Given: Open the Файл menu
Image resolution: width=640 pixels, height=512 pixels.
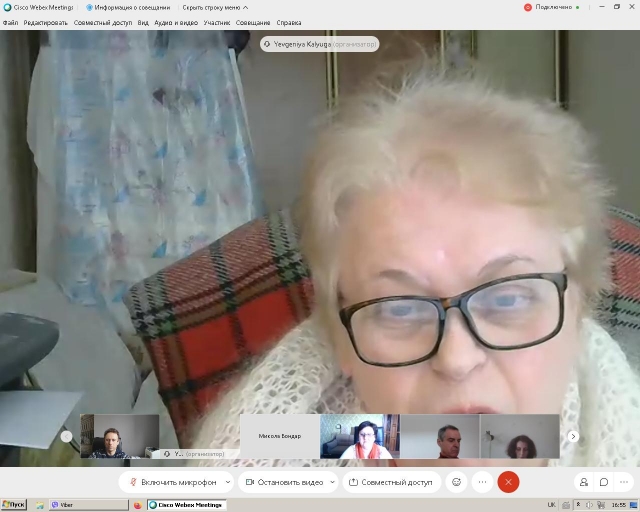Looking at the screenshot, I should click(10, 23).
